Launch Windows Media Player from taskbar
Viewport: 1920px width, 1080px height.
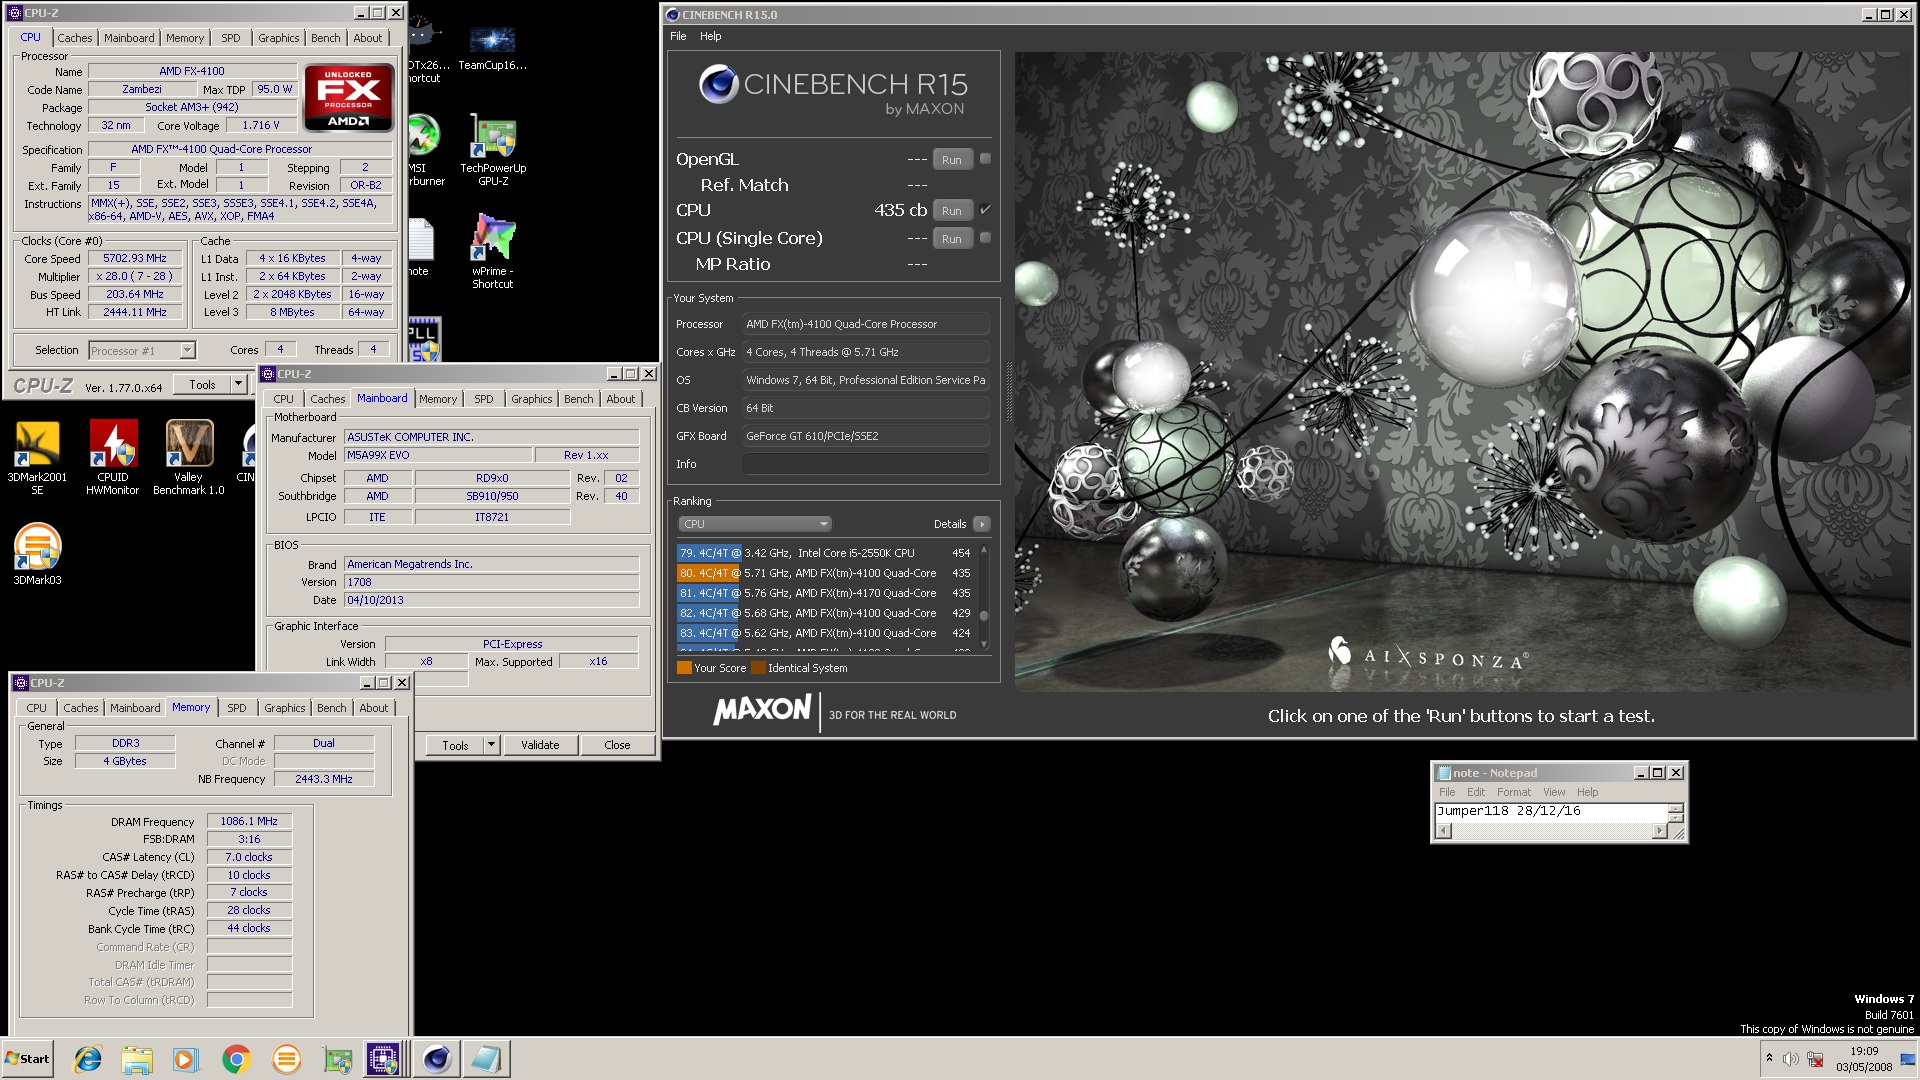point(186,1059)
